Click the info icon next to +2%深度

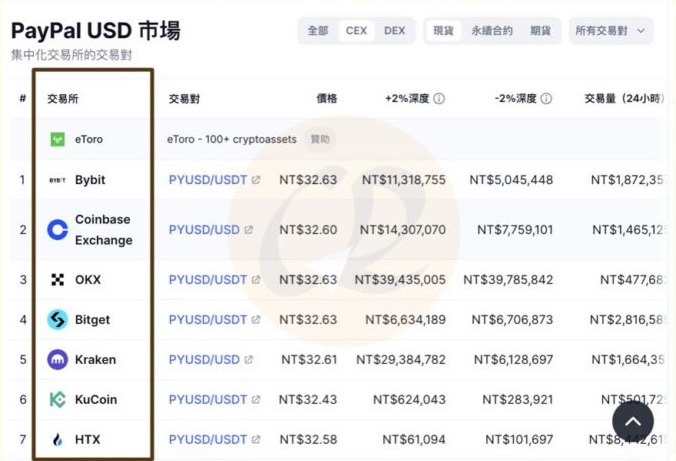[x=439, y=99]
